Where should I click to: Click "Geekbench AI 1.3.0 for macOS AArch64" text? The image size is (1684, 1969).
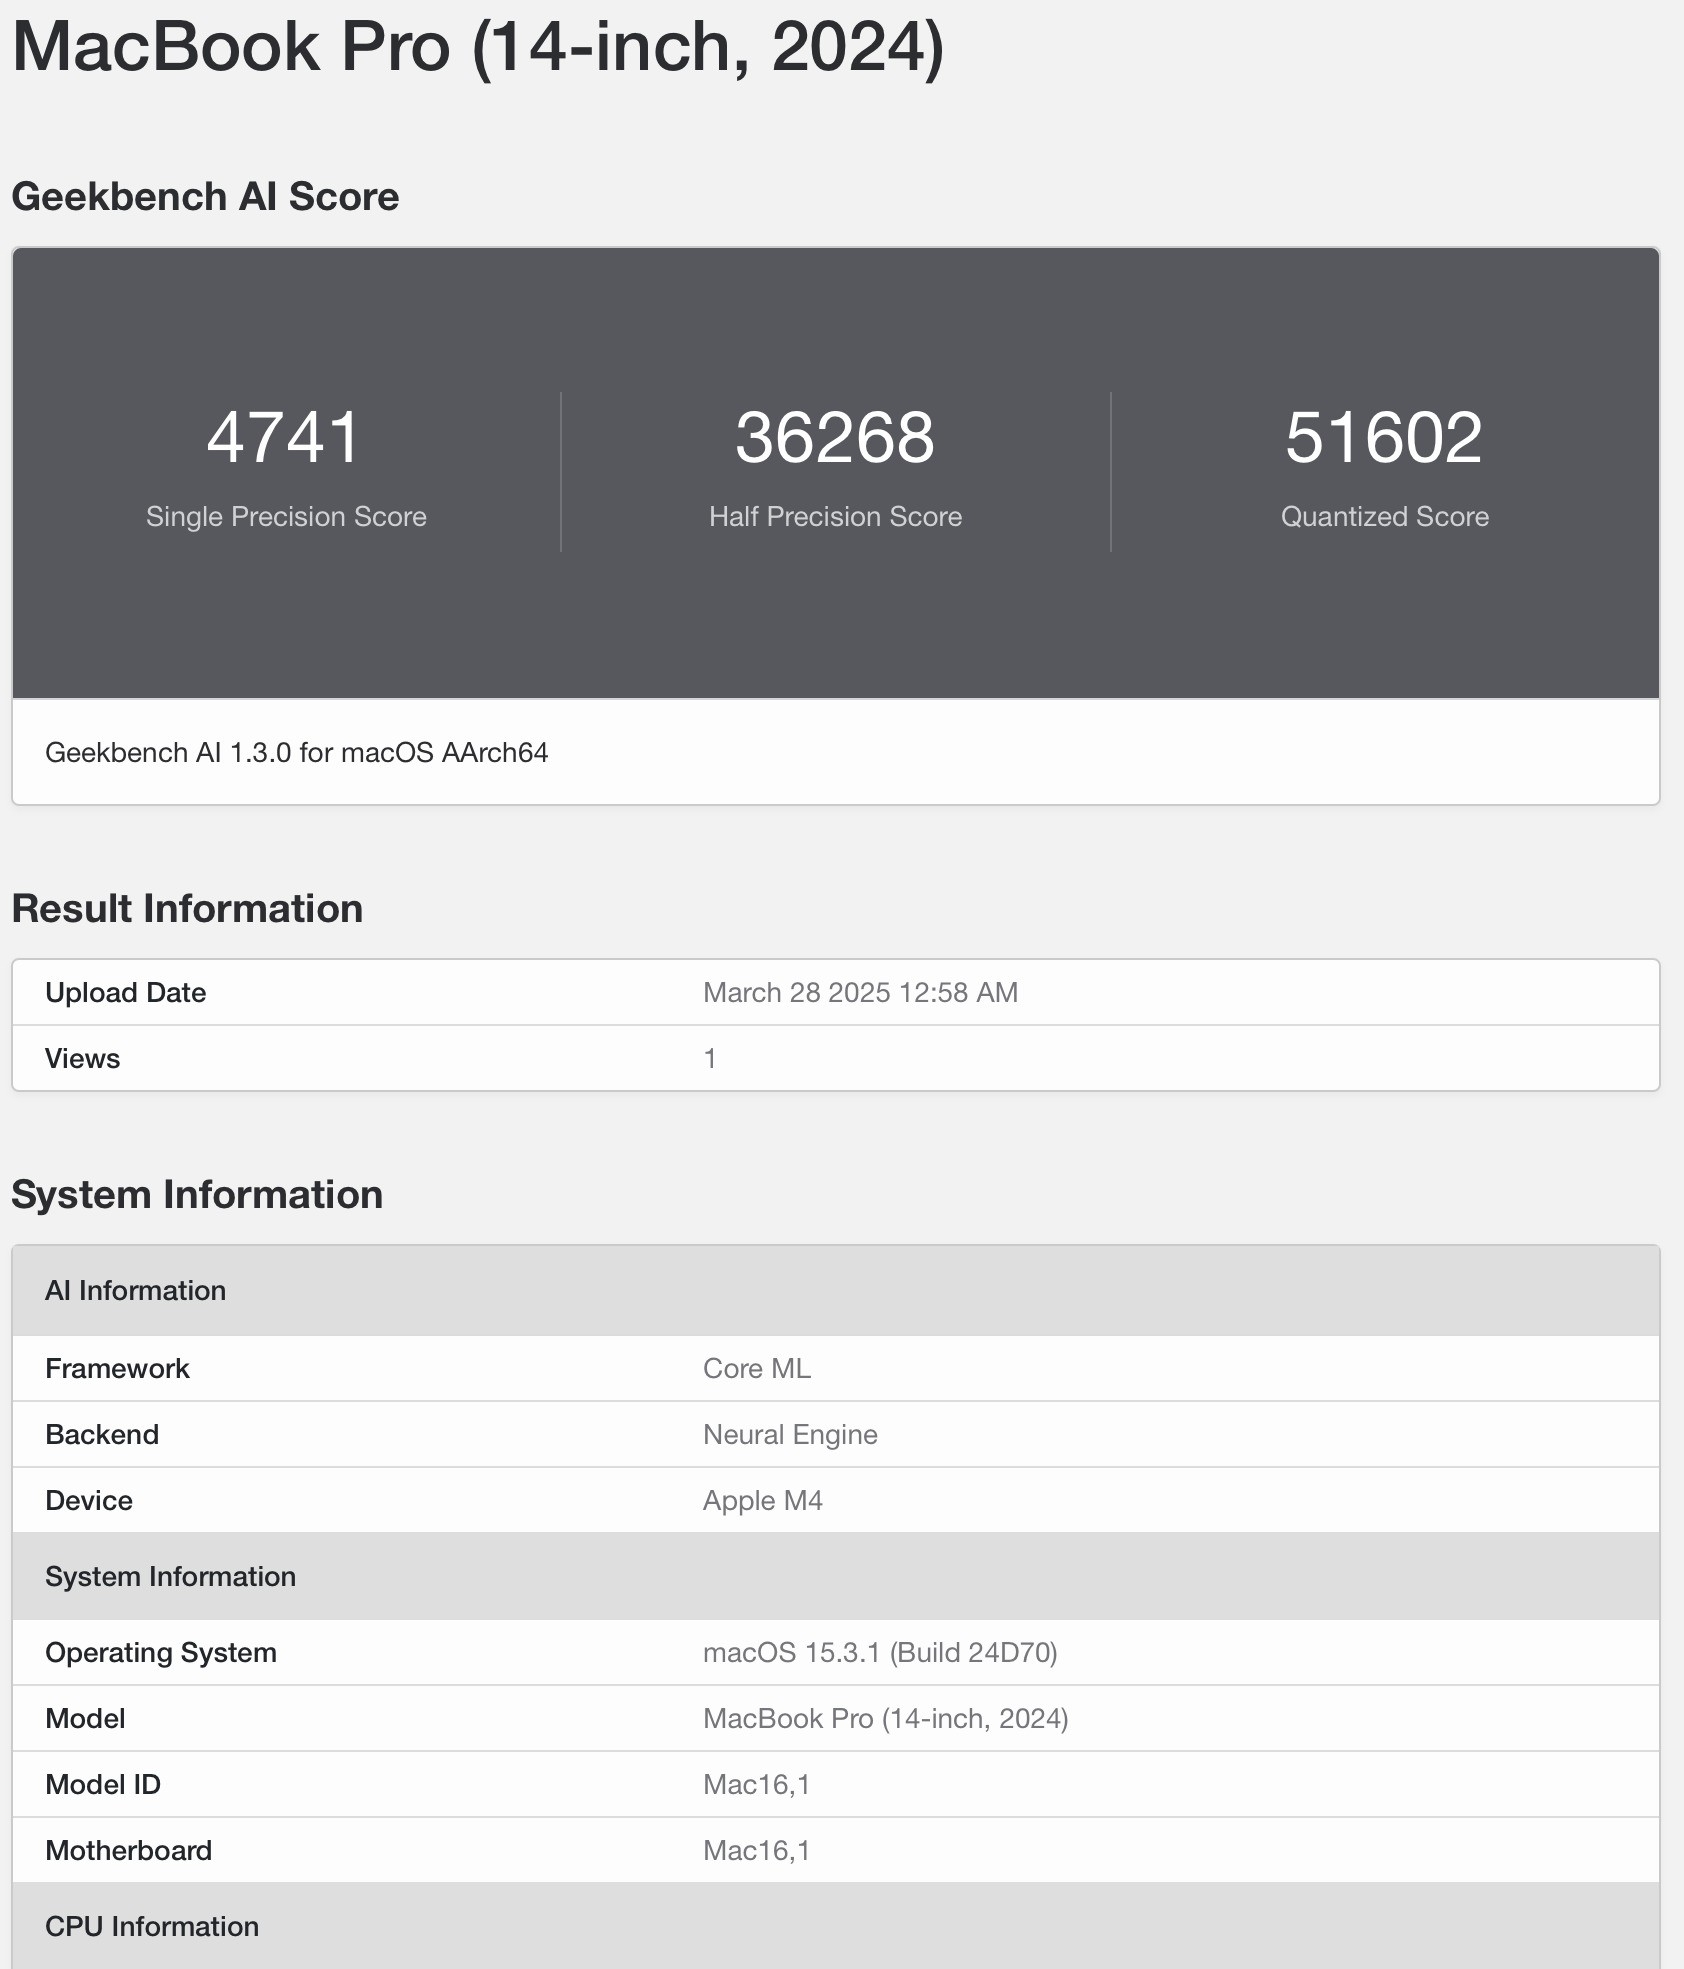(297, 752)
